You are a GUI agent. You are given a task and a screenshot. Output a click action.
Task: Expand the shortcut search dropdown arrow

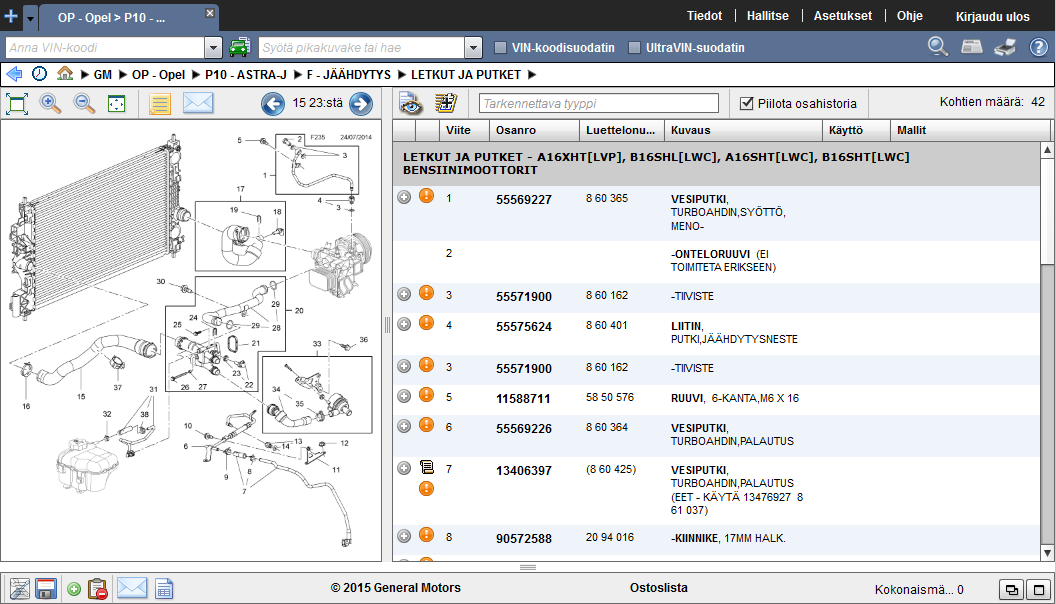point(473,47)
